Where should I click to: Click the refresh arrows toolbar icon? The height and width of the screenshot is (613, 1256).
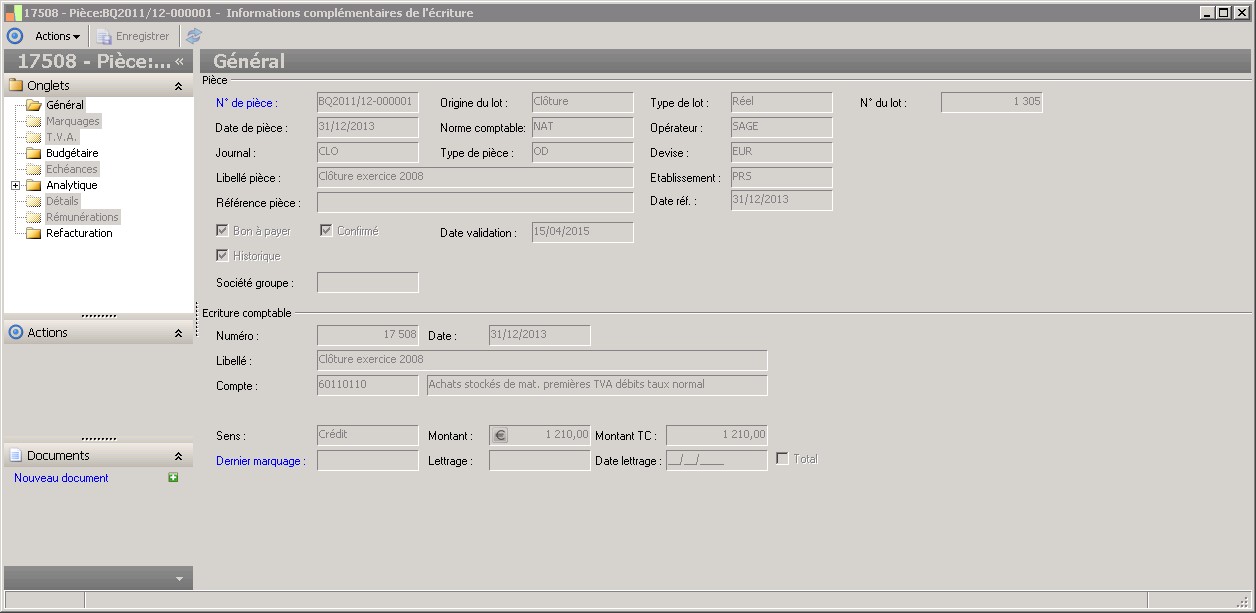click(194, 36)
